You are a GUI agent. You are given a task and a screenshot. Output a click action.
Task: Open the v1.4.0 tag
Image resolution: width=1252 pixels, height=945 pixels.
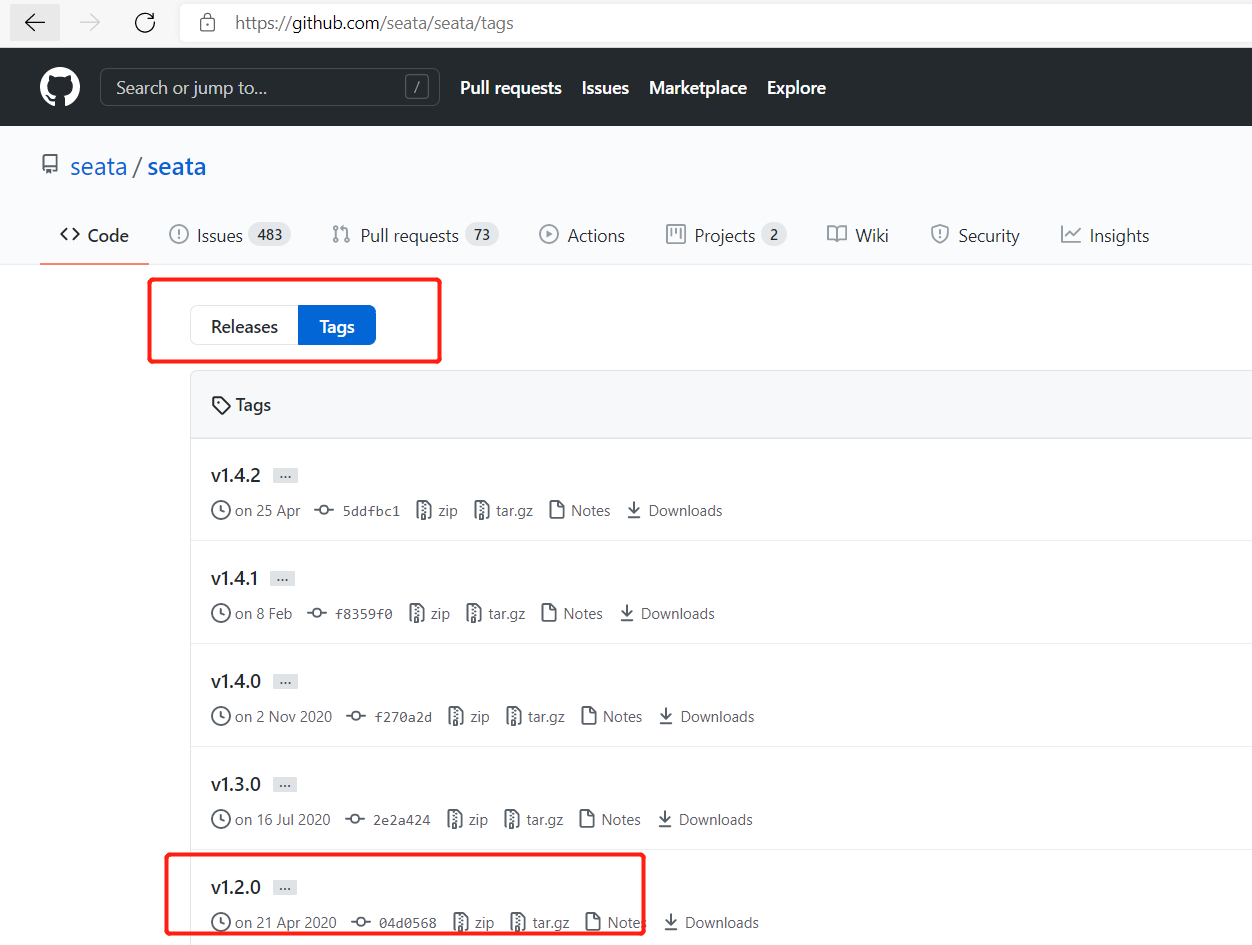tap(236, 681)
